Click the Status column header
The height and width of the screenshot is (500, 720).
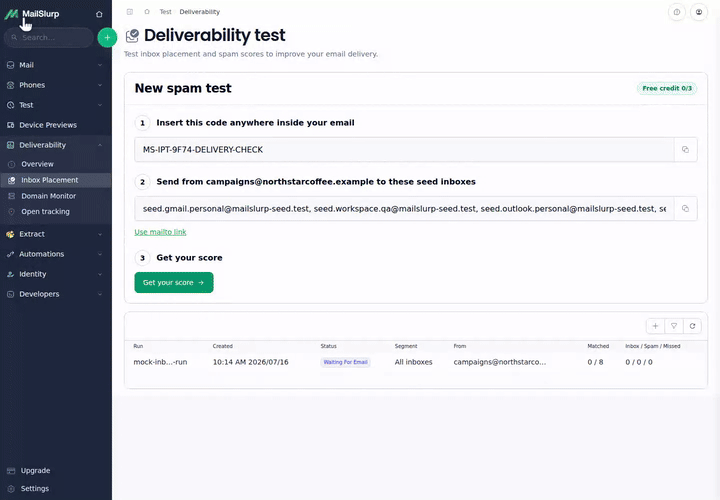[x=329, y=346]
